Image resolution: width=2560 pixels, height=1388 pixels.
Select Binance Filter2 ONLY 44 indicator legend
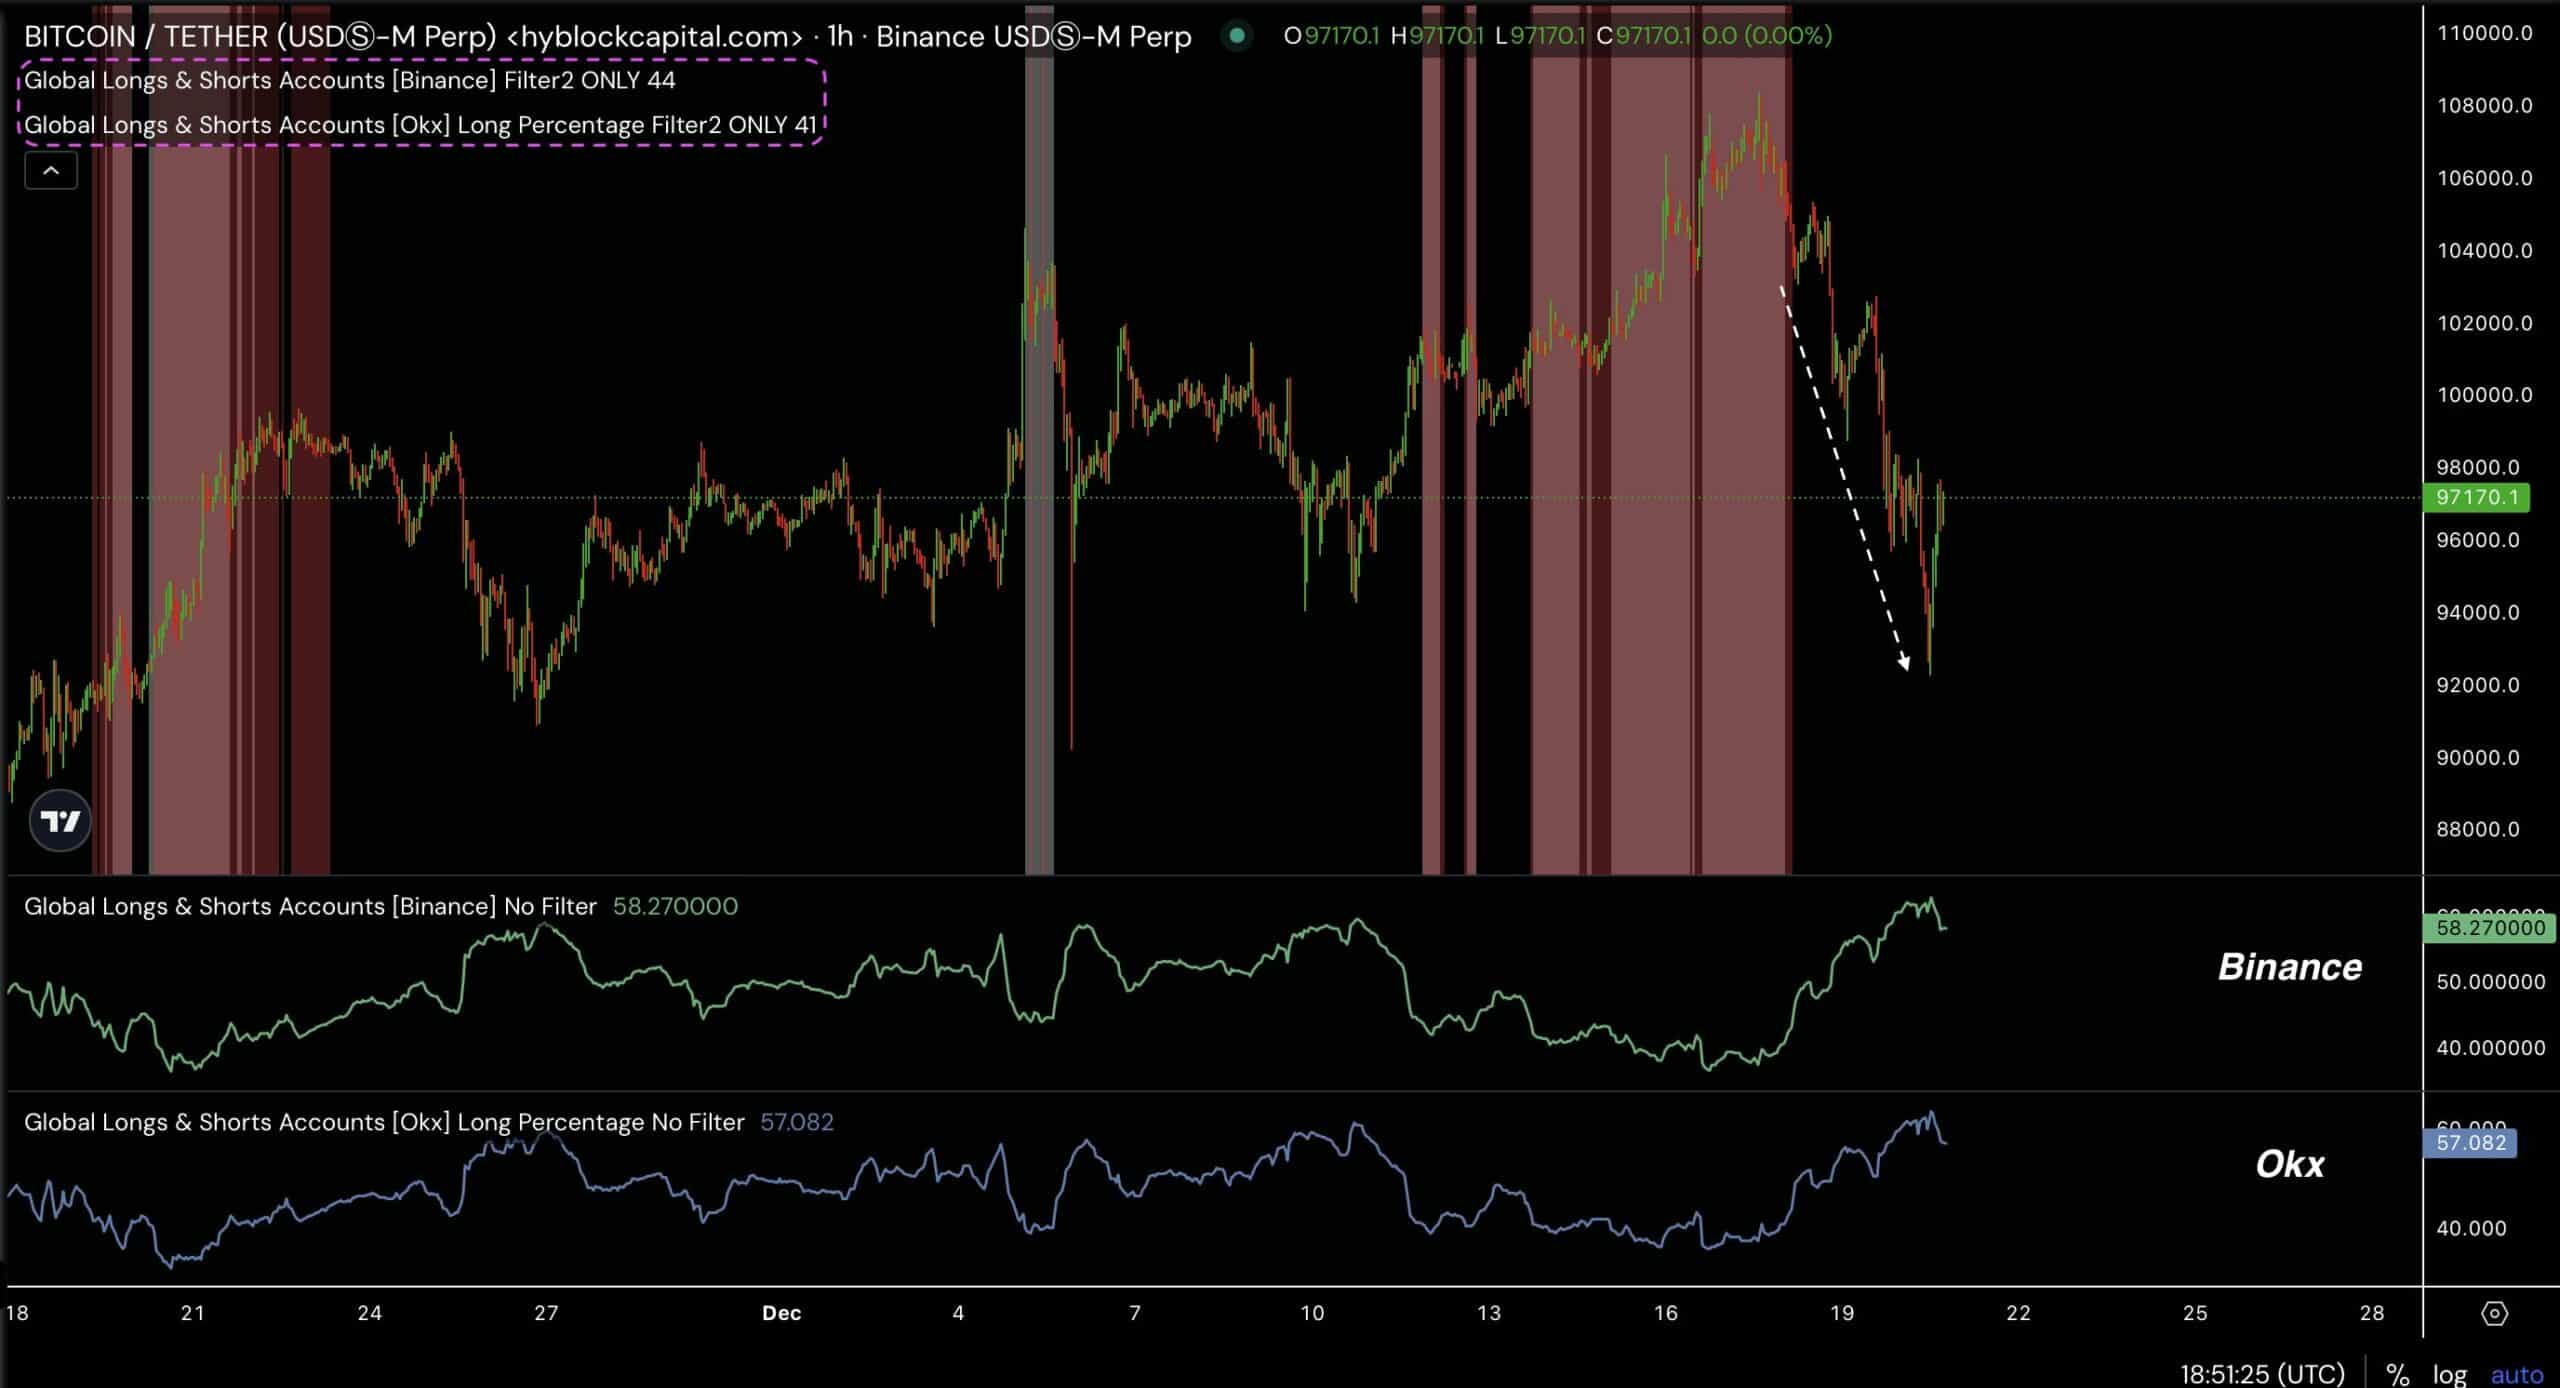click(x=350, y=80)
